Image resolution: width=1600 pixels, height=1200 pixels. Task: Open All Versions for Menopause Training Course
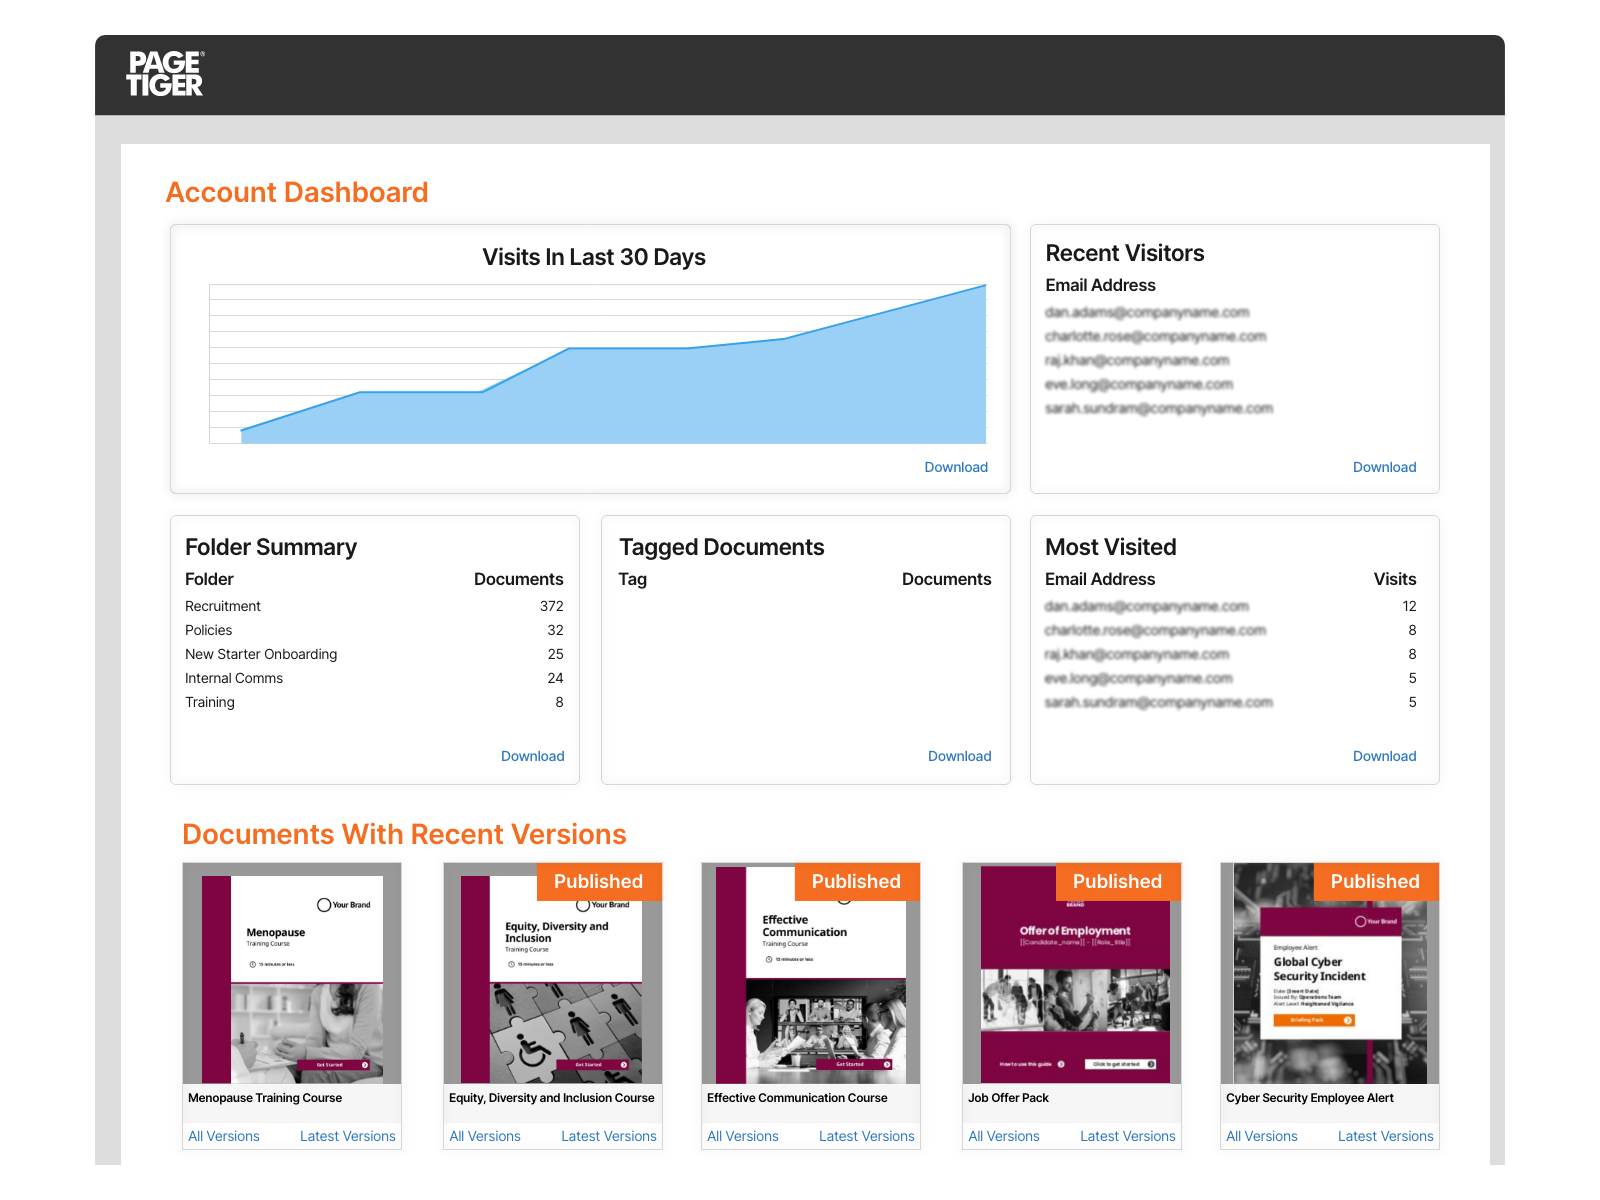224,1136
